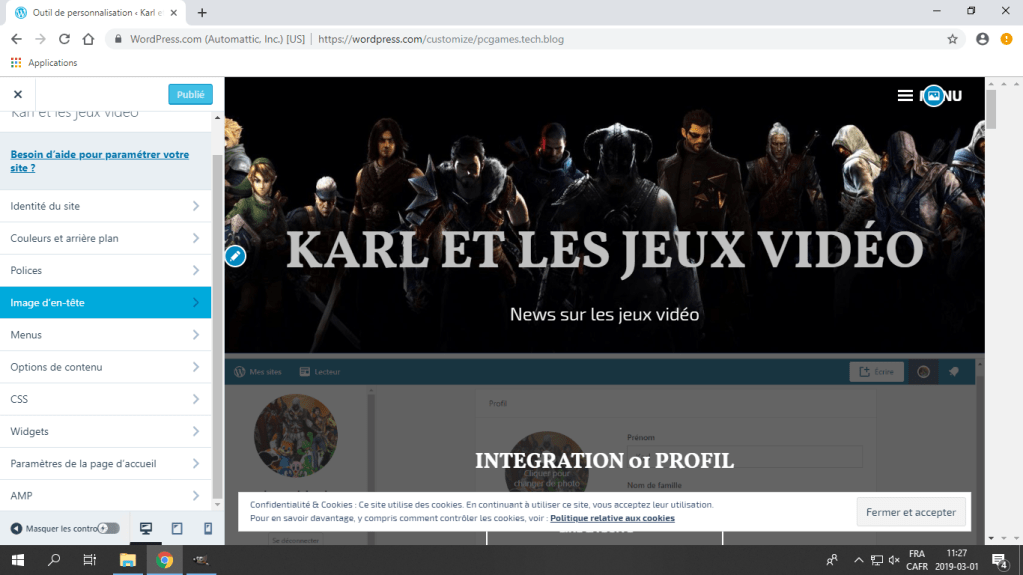Bookmark this page with the star icon
Image resolution: width=1023 pixels, height=575 pixels.
point(952,39)
